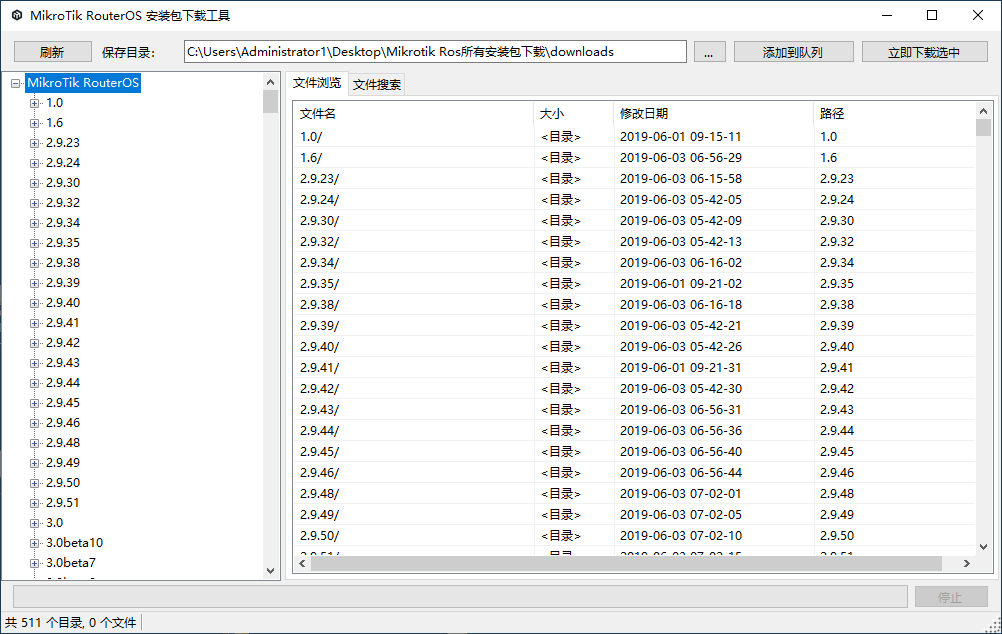Select the 2.9.23/ file list entry
Screen dimensions: 1002x634
tap(320, 179)
